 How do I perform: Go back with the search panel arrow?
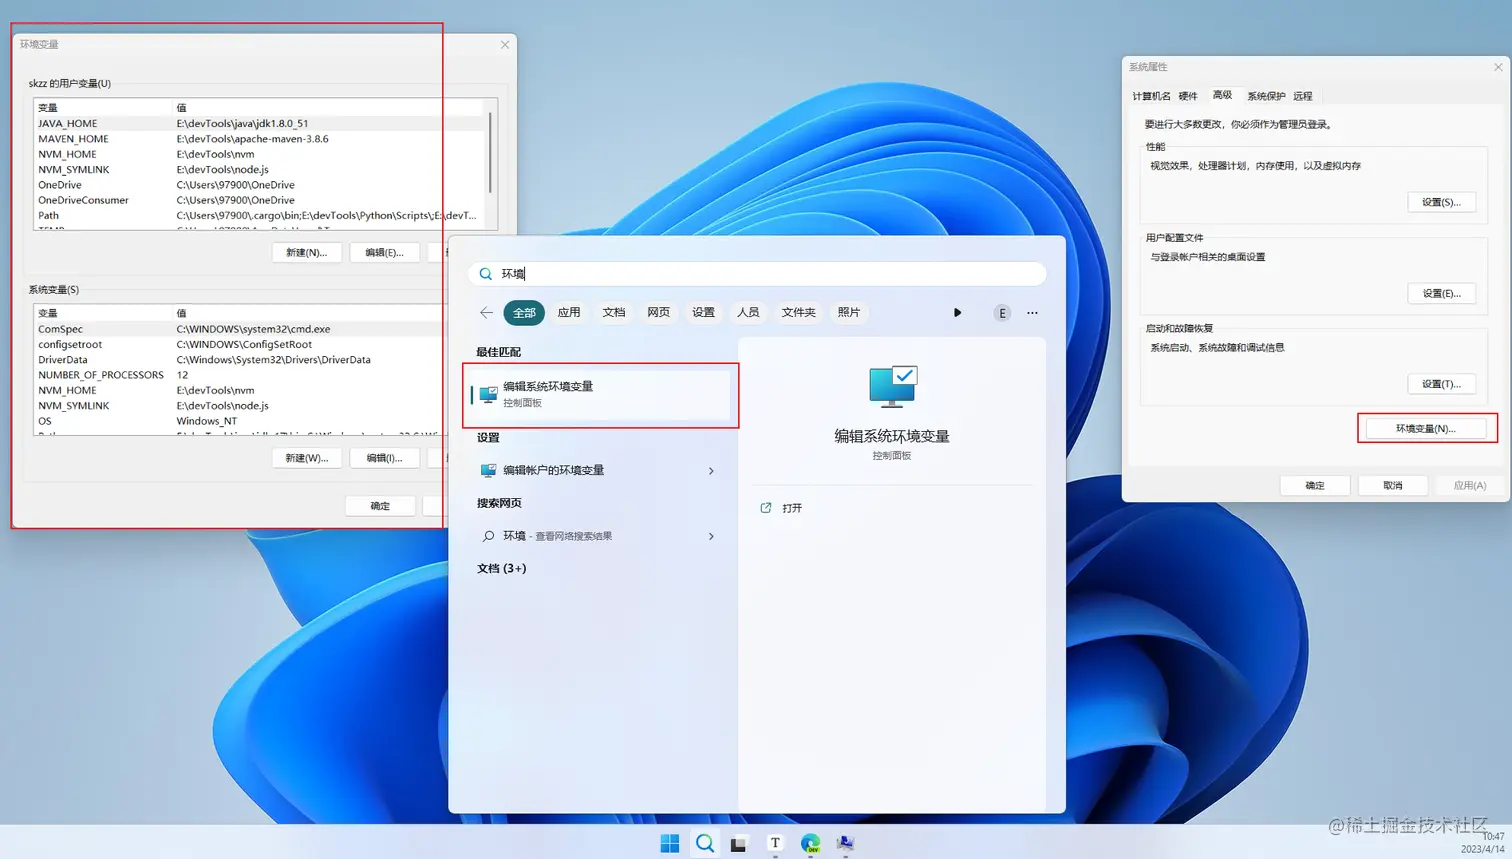click(486, 313)
